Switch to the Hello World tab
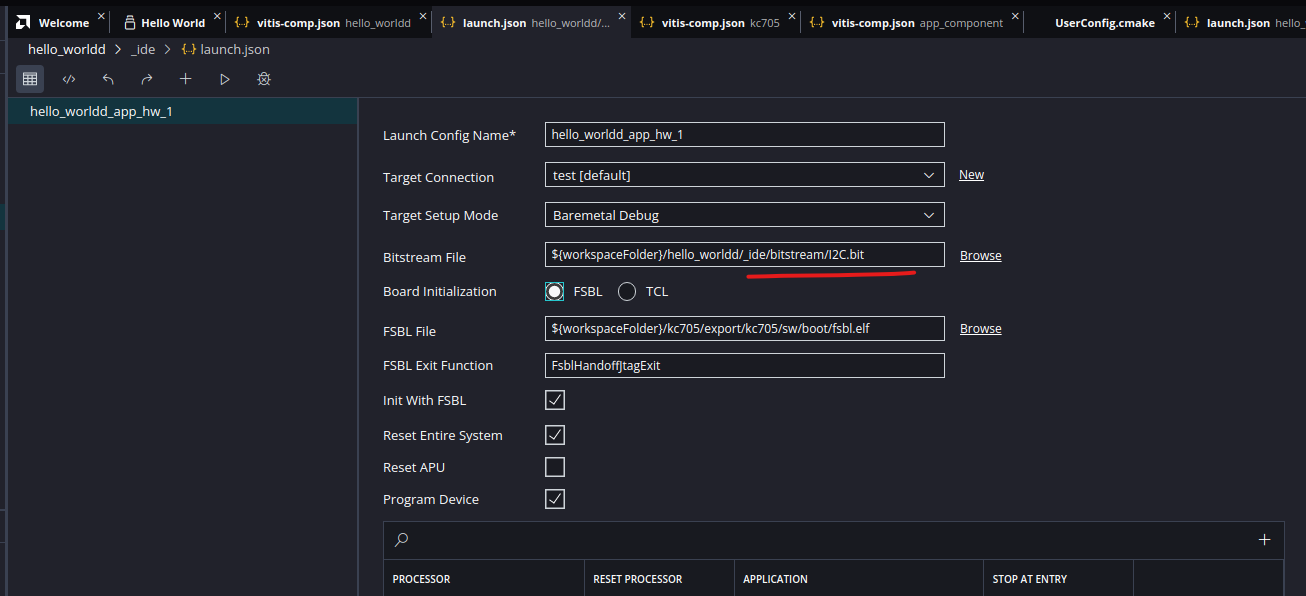This screenshot has height=596, width=1306. point(167,22)
